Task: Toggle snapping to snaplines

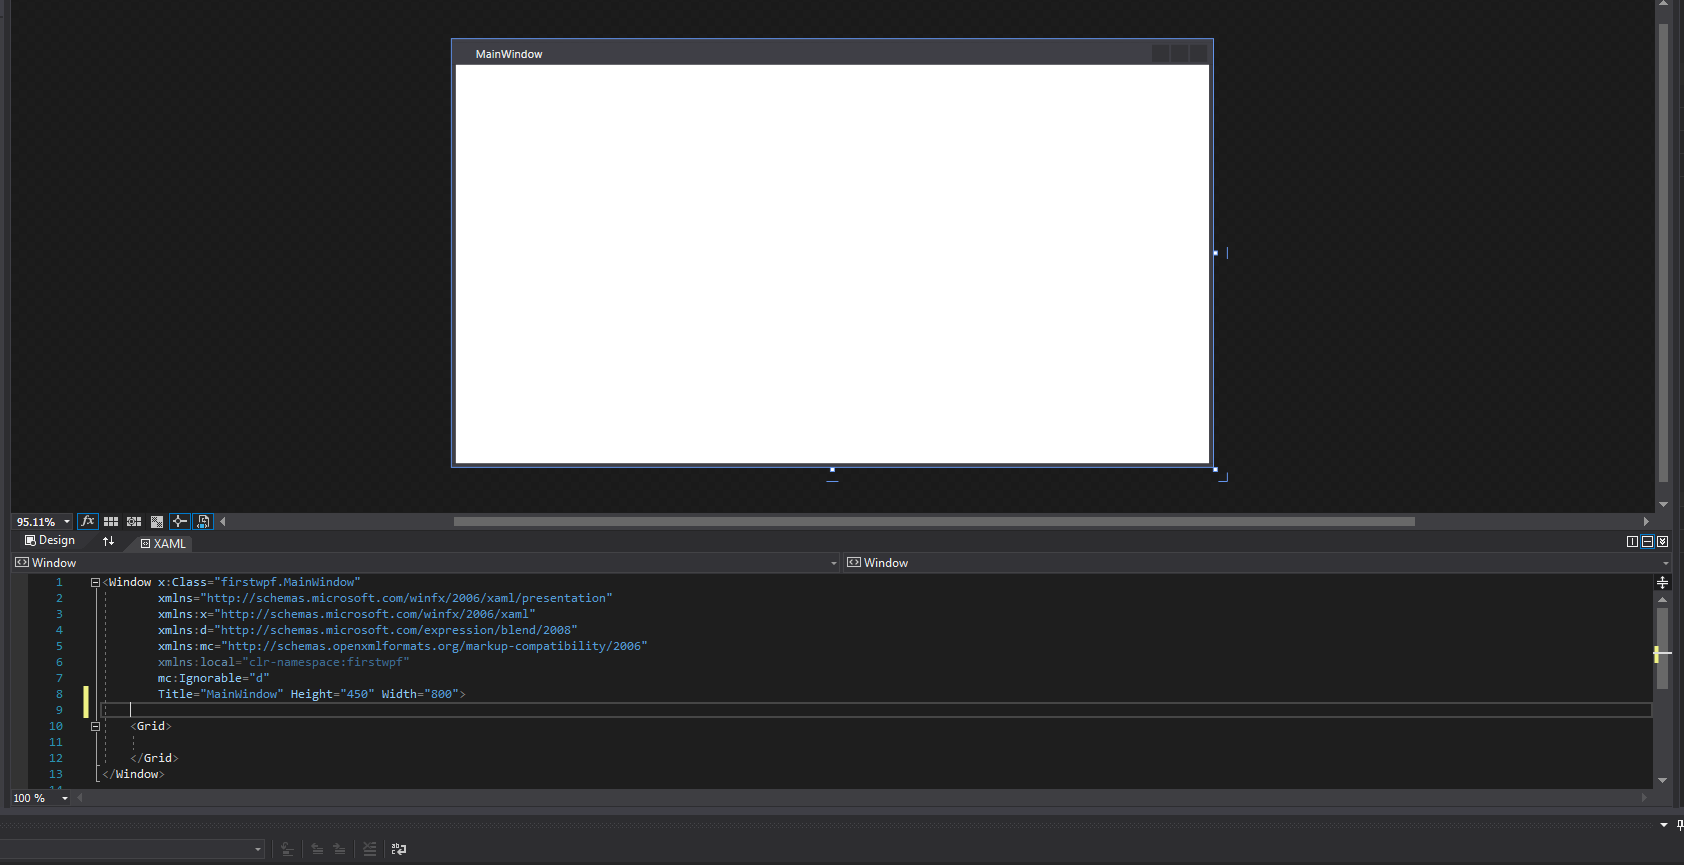Action: click(179, 521)
